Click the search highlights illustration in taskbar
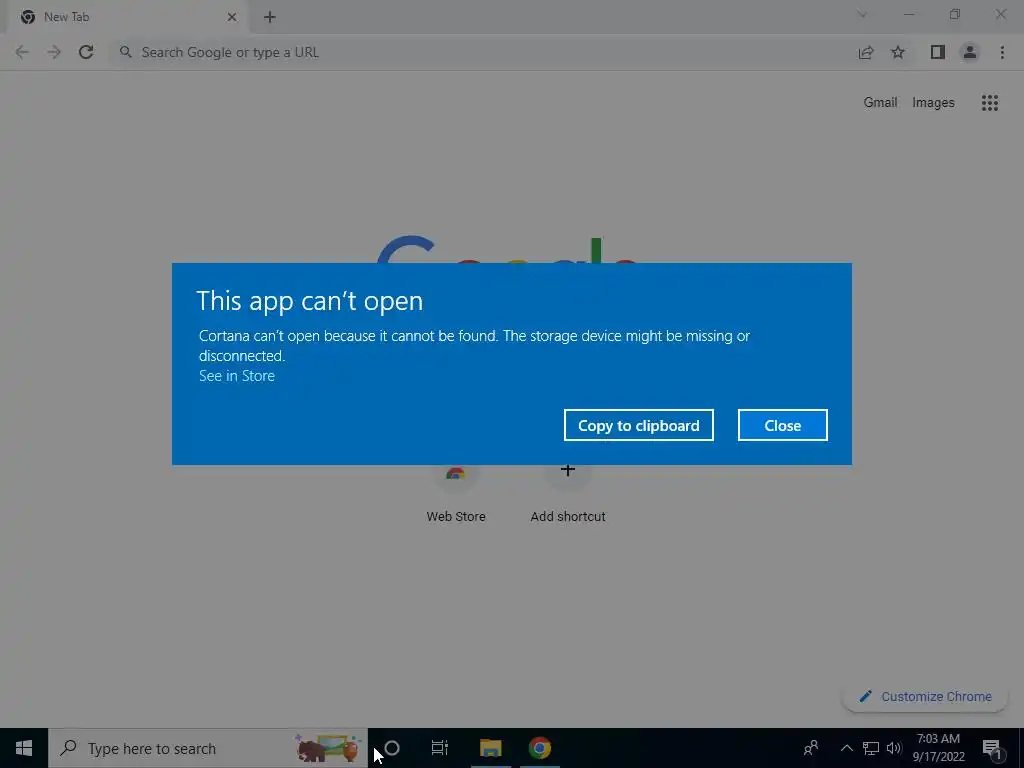The height and width of the screenshot is (768, 1024). pos(328,748)
